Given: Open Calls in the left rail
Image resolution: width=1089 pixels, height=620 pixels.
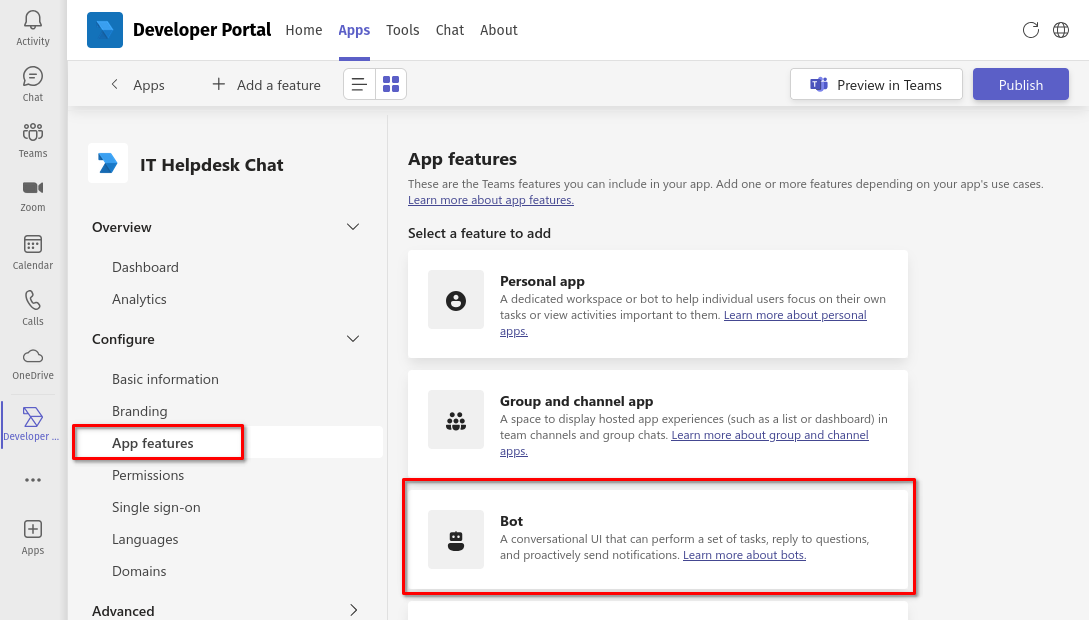Looking at the screenshot, I should [x=33, y=308].
